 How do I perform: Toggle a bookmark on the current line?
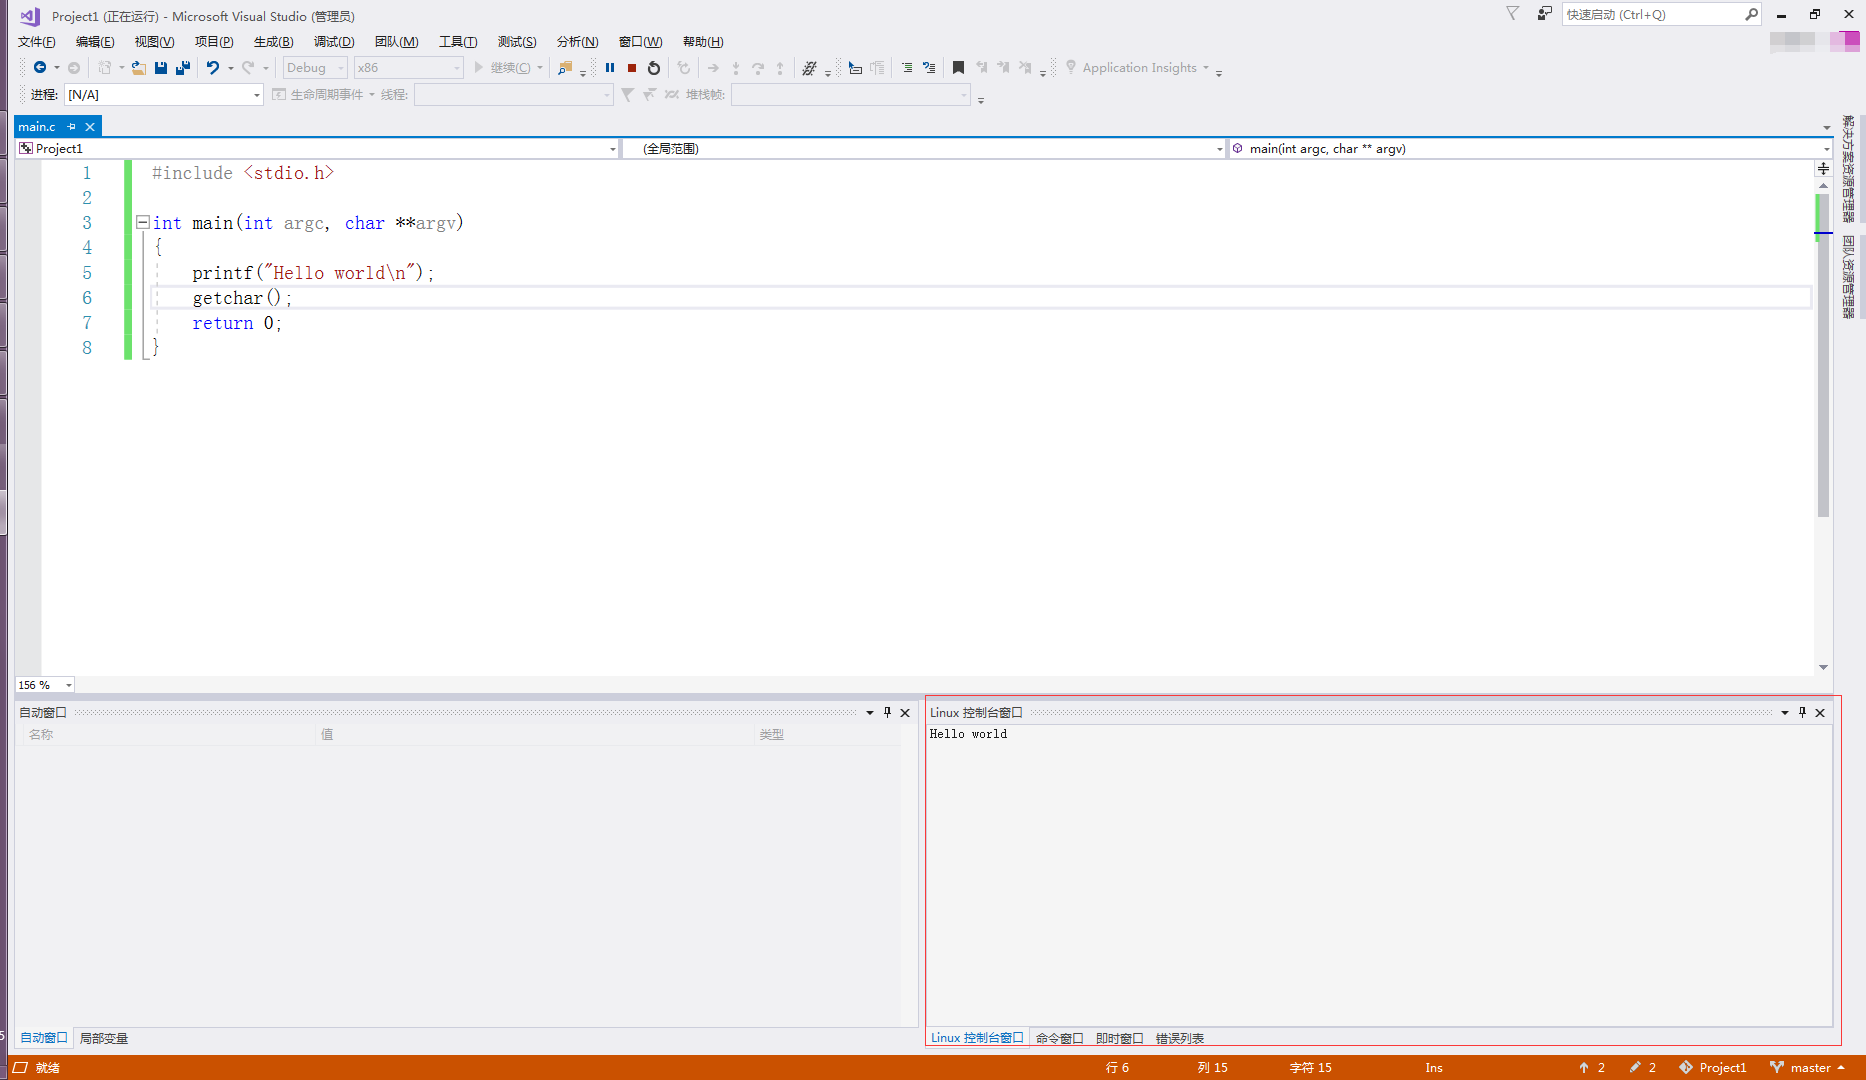(x=958, y=68)
